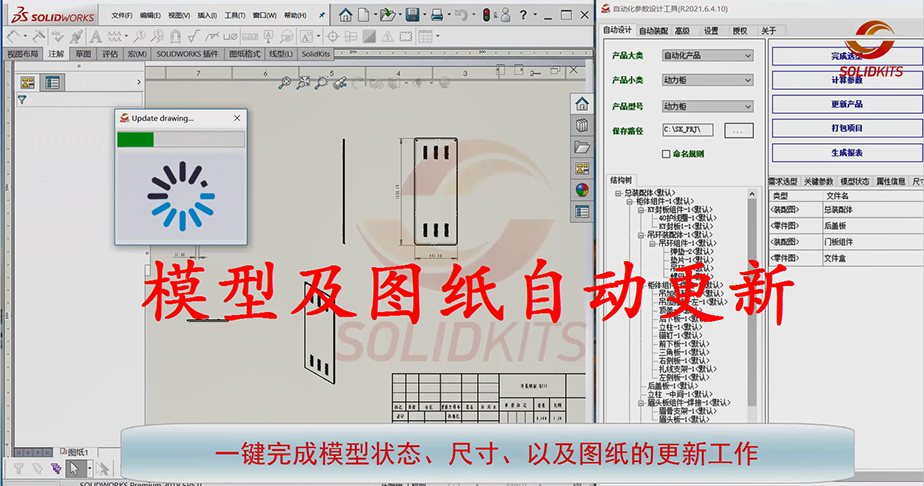
Task: Open Custom Properties task pane icon
Action: (x=582, y=211)
